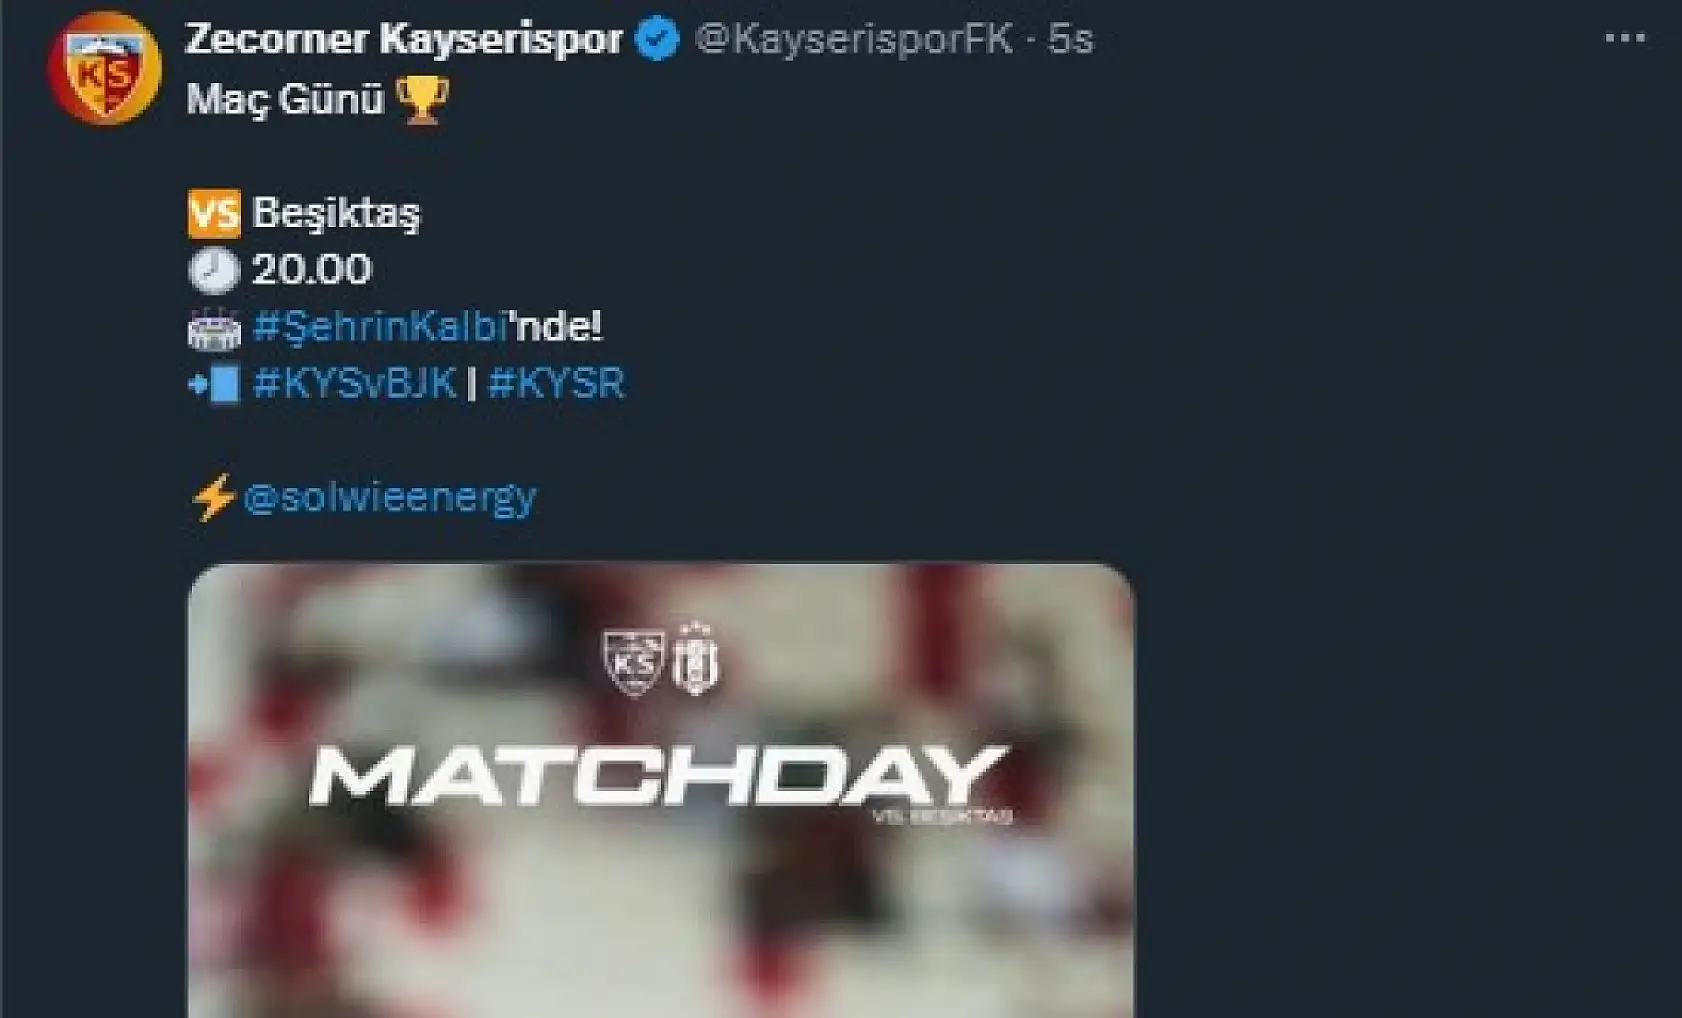Open Zecorner Kayserispor profile name
Viewport: 1682px width, 1018px height.
click(404, 39)
